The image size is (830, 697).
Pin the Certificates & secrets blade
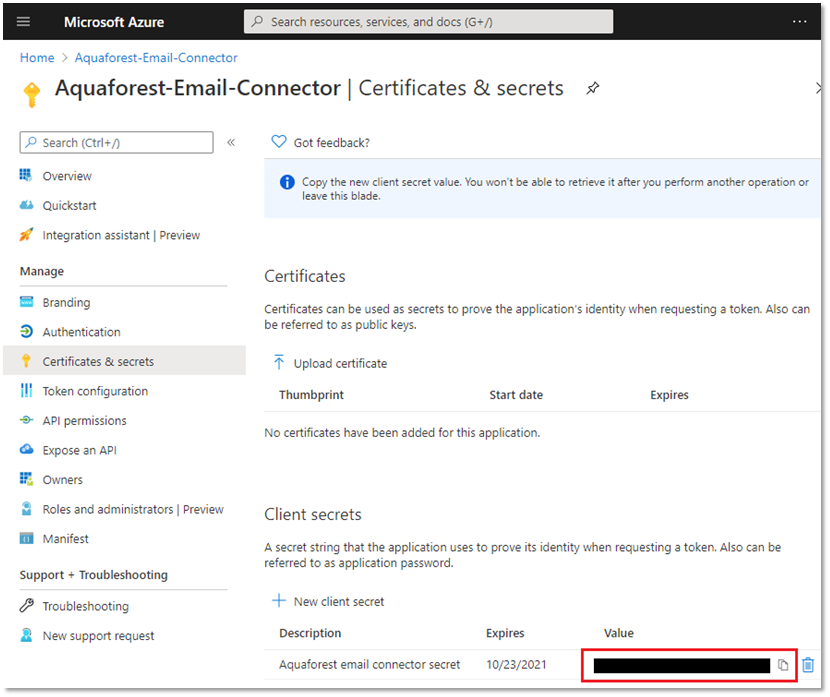click(592, 89)
